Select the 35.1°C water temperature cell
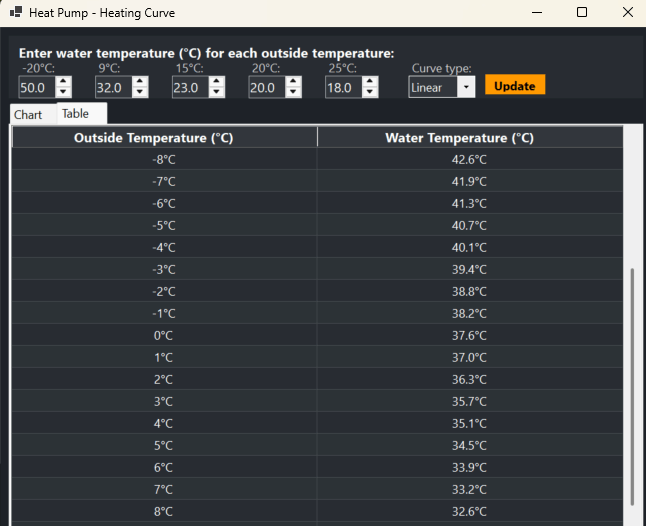This screenshot has width=646, height=526. pyautogui.click(x=470, y=423)
